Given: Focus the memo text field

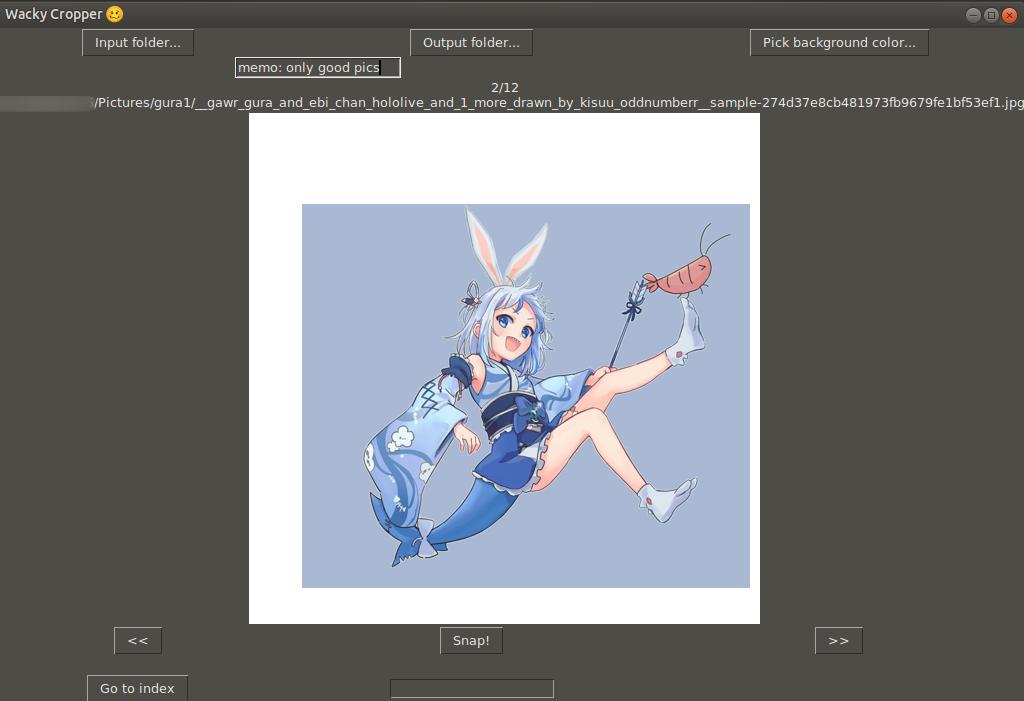Looking at the screenshot, I should pyautogui.click(x=318, y=67).
